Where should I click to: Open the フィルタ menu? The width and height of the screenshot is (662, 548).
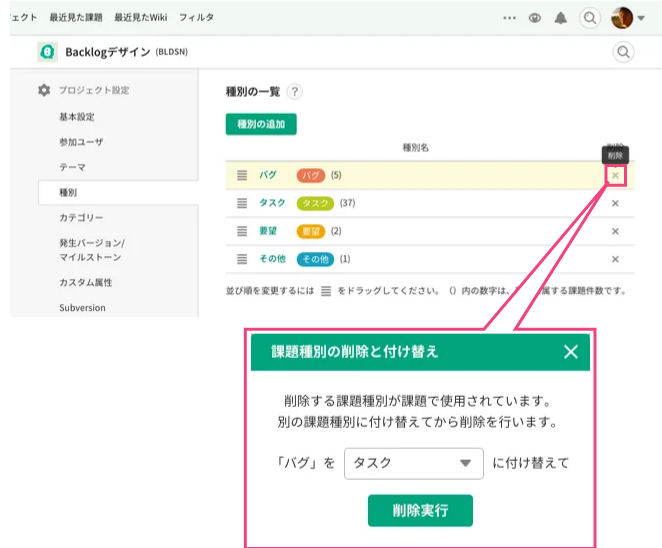(196, 17)
